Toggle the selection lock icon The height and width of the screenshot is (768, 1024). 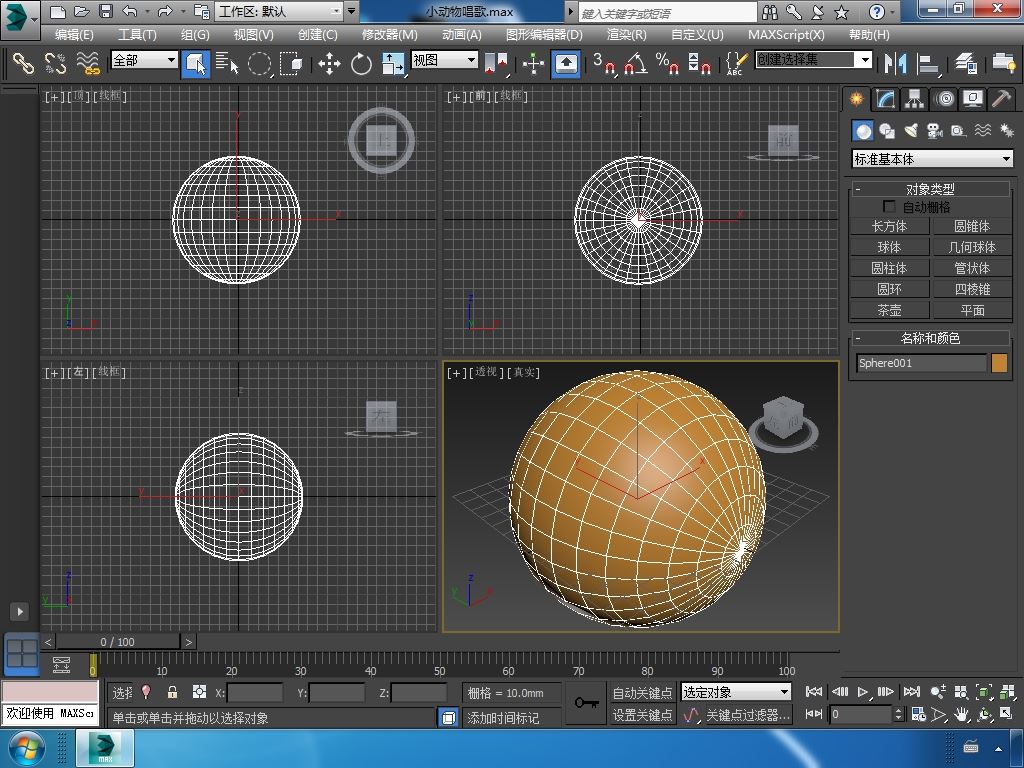tap(172, 692)
